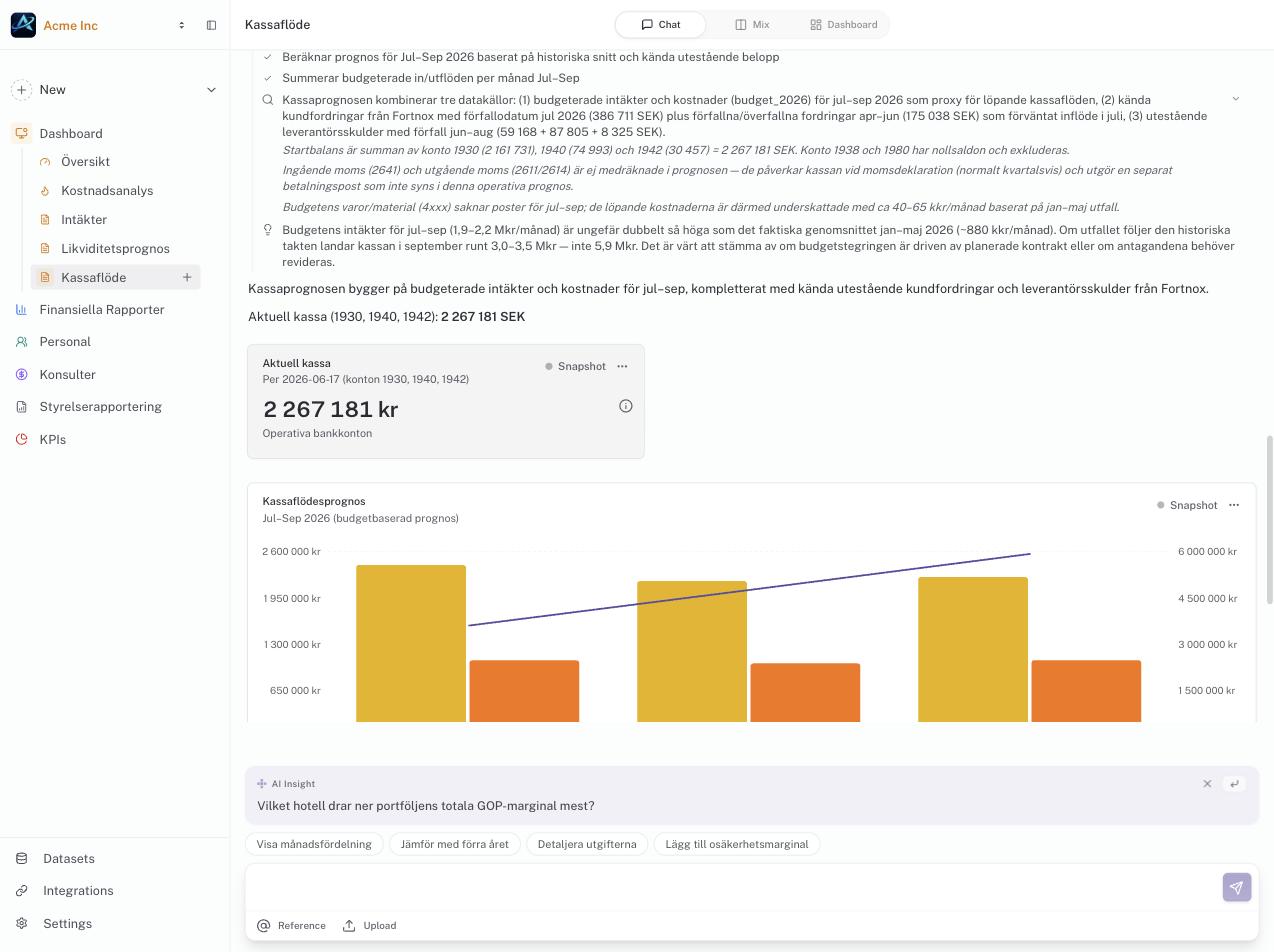Click the magnifier icon beside Kassaprognosen text
This screenshot has height=952, width=1274.
point(268,100)
